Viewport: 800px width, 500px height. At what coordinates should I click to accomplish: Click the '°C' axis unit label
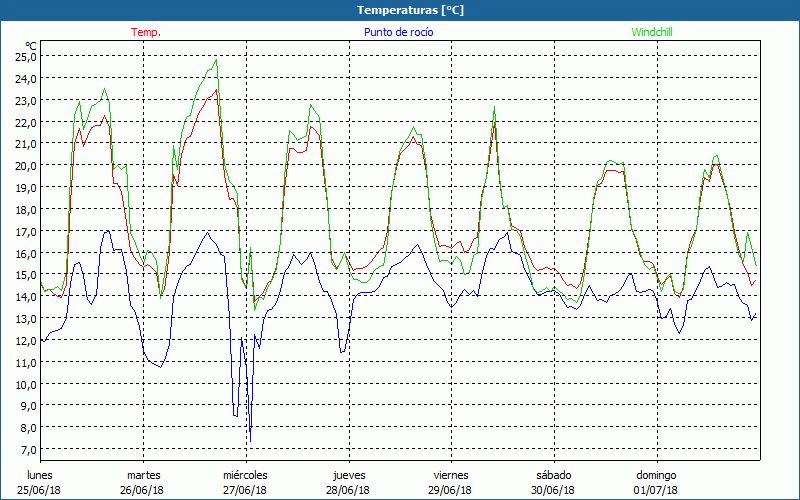[x=30, y=46]
